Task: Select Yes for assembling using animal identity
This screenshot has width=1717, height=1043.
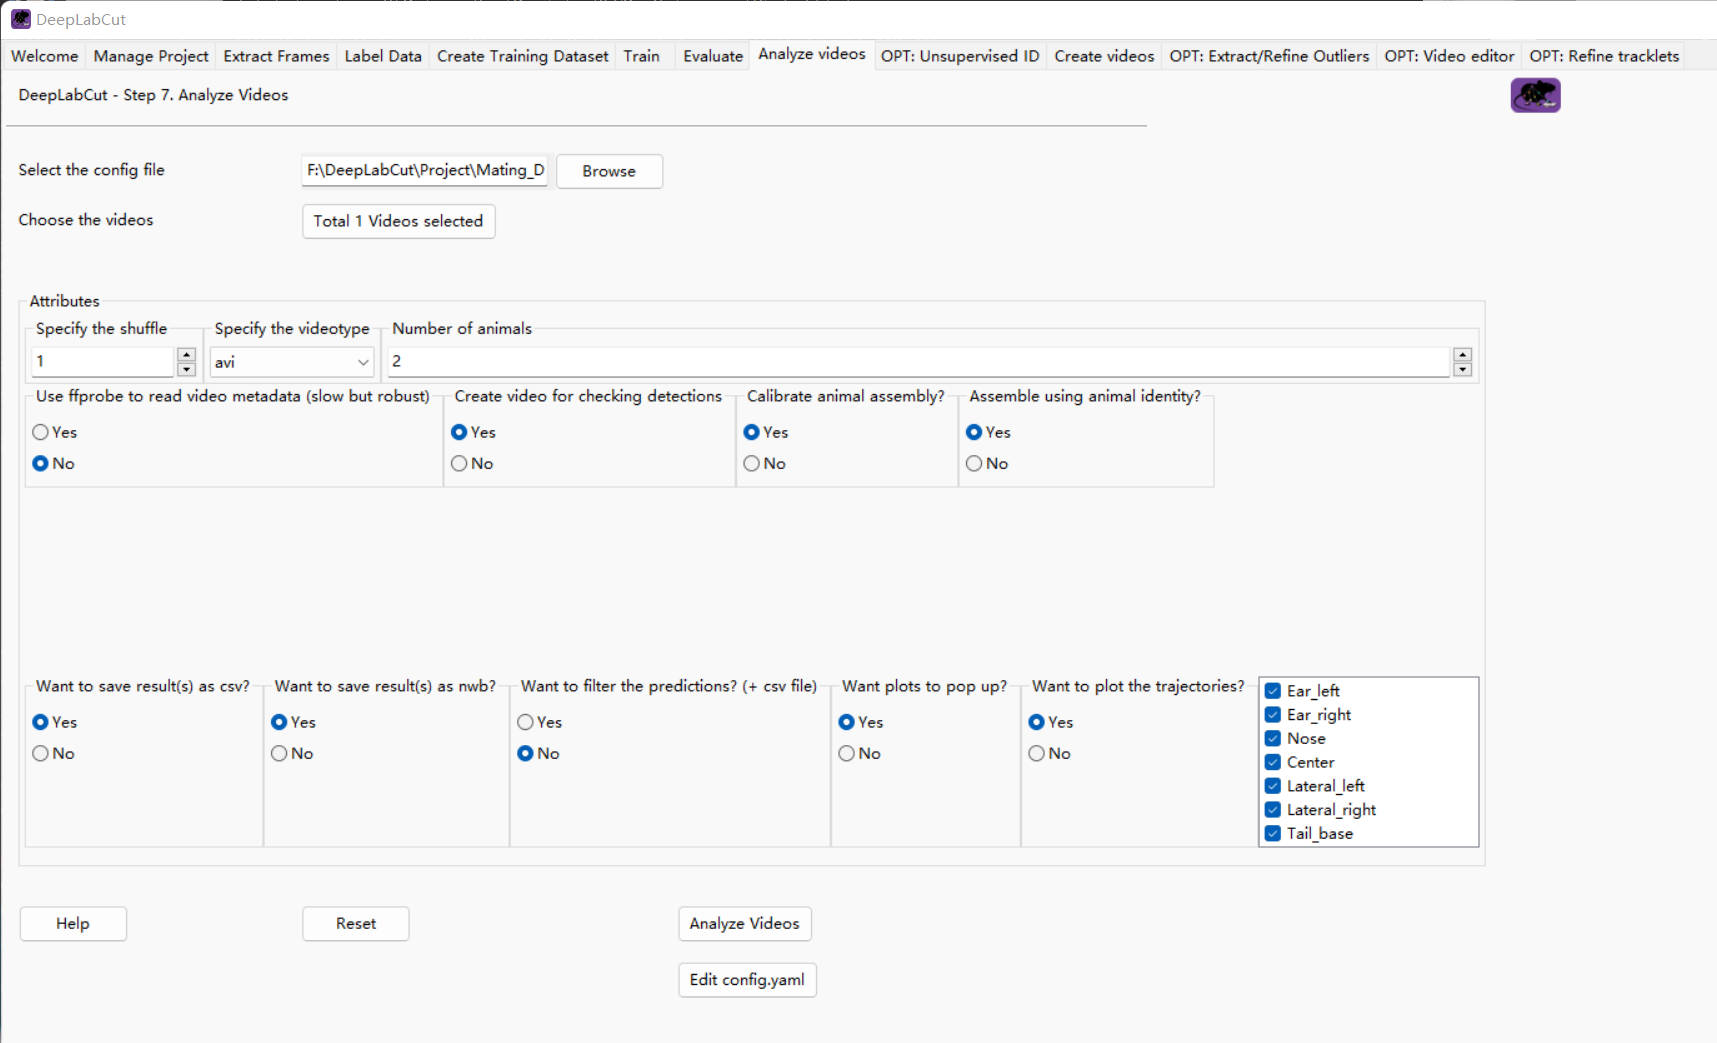Action: click(974, 432)
